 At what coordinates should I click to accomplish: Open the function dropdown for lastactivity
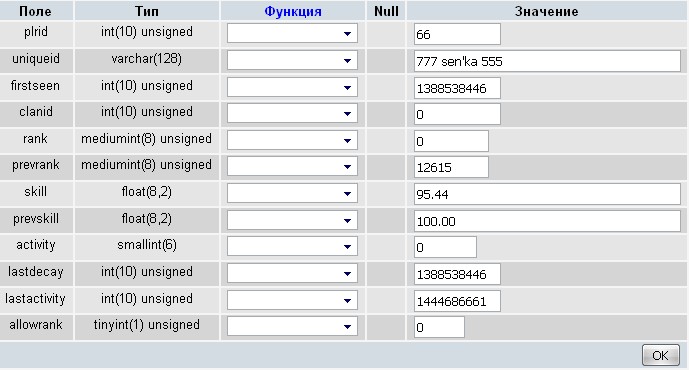pos(292,301)
